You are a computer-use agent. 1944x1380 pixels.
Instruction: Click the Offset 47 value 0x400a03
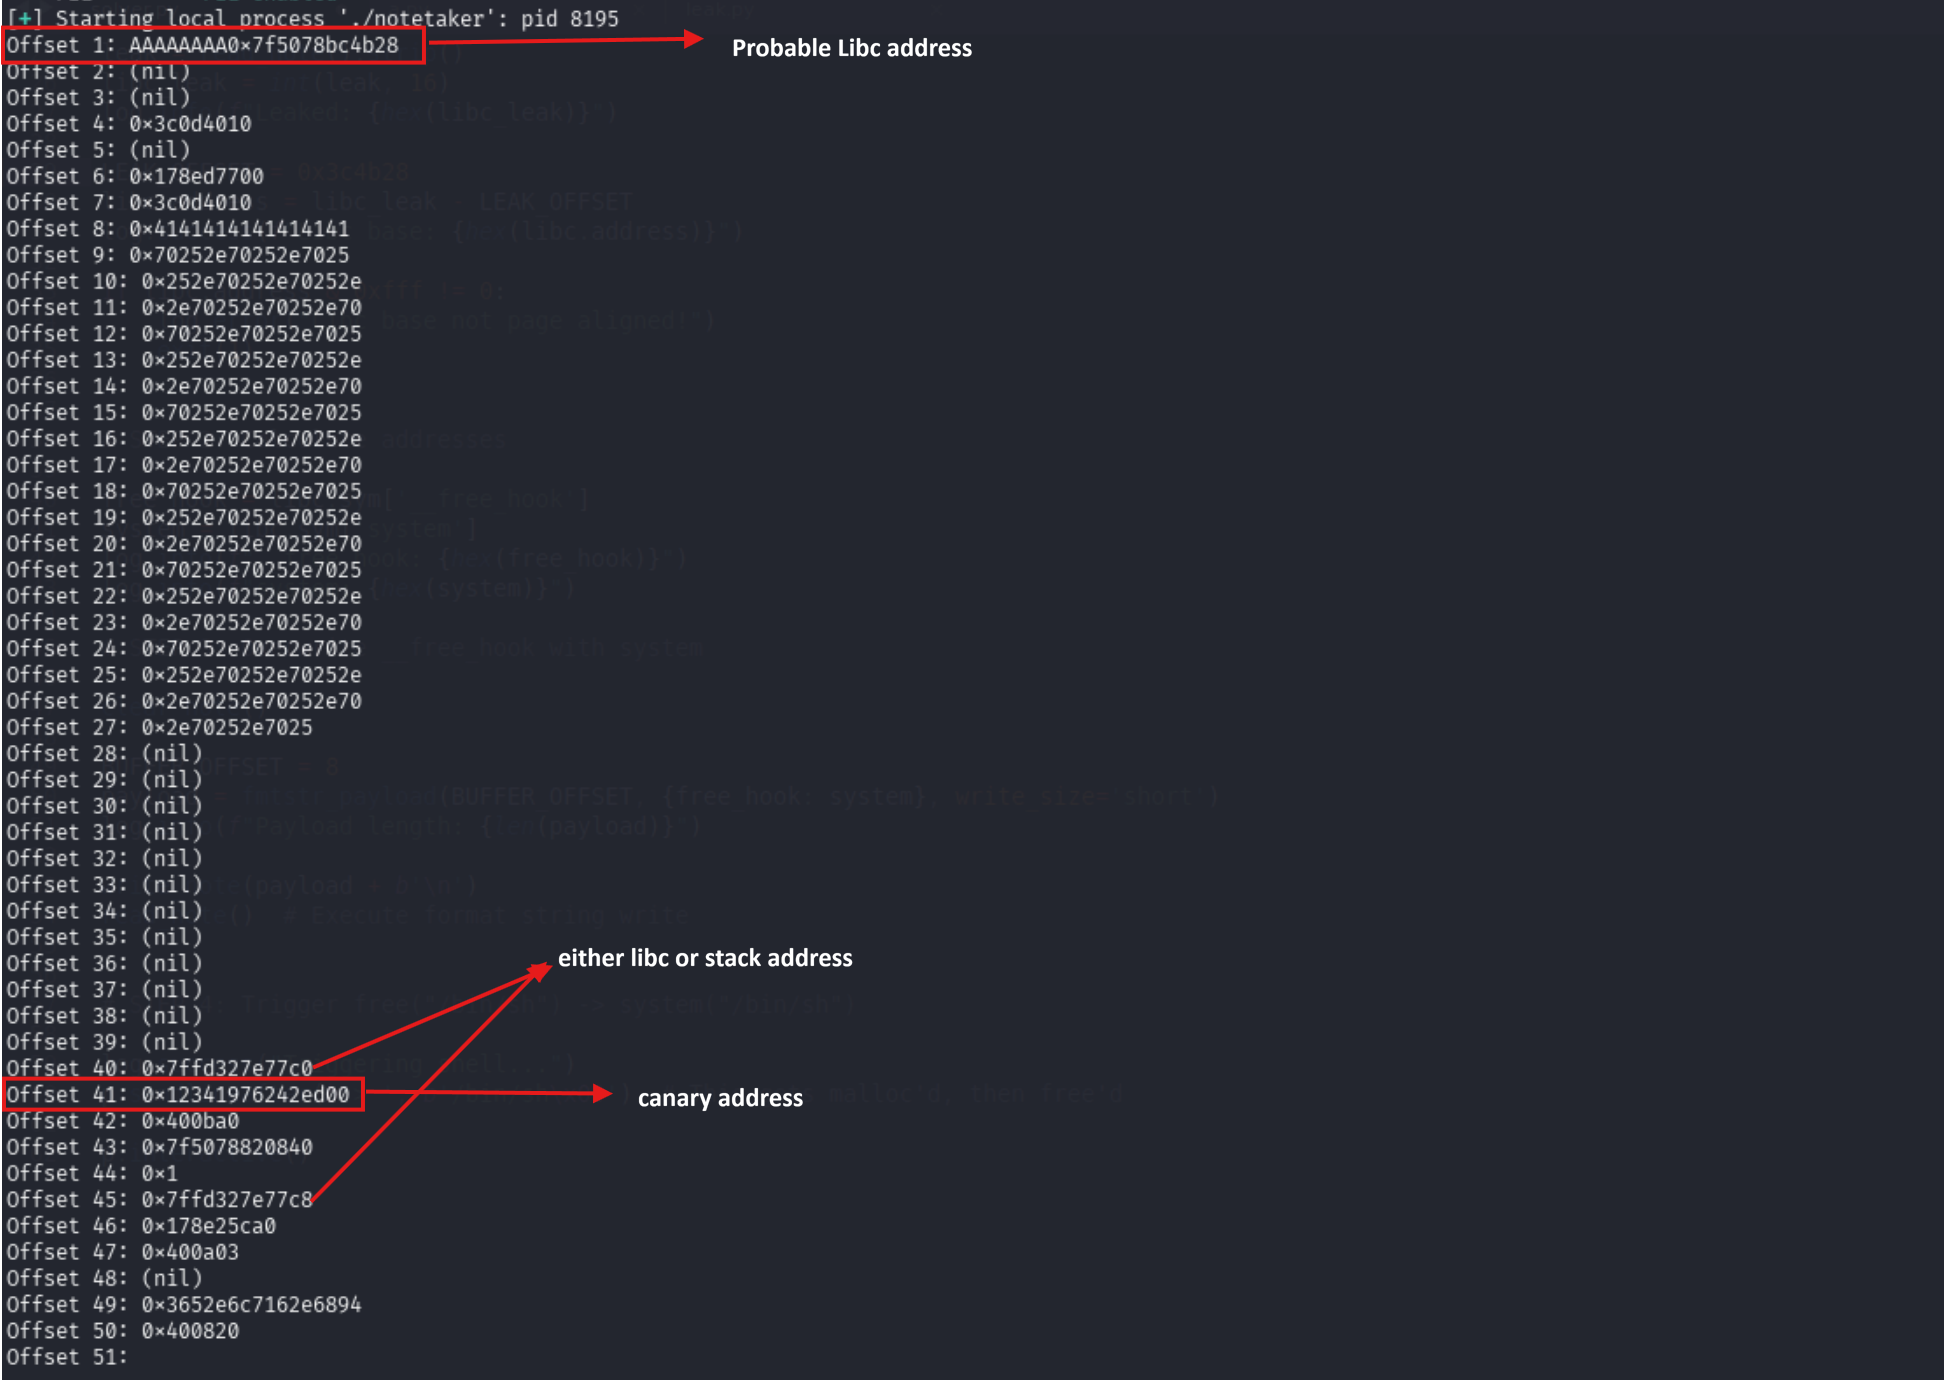pyautogui.click(x=190, y=1252)
